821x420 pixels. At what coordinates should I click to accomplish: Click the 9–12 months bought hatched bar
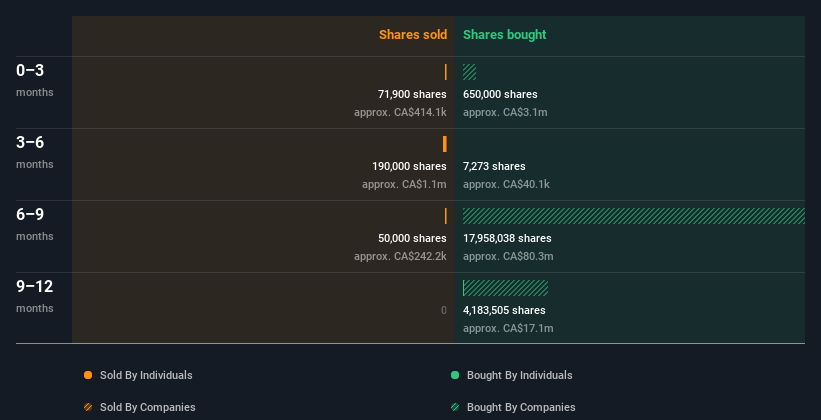point(506,288)
